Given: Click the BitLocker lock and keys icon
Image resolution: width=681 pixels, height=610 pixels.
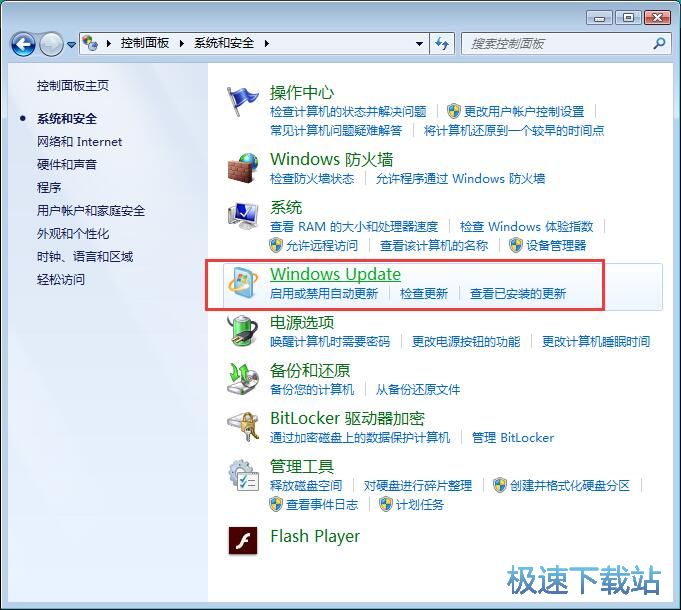Looking at the screenshot, I should tap(243, 427).
